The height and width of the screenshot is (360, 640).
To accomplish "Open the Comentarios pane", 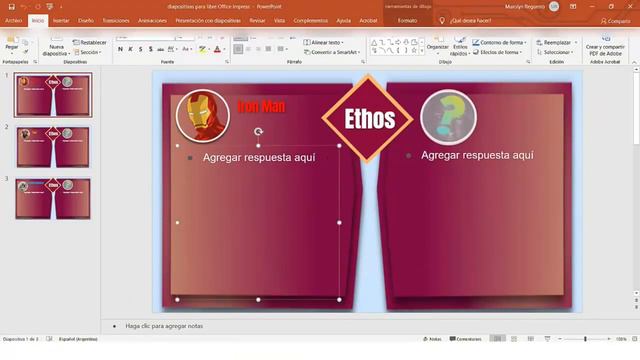I will coord(465,339).
